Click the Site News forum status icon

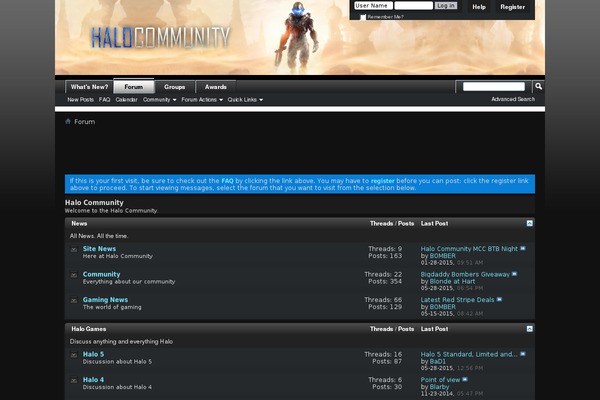tap(74, 250)
